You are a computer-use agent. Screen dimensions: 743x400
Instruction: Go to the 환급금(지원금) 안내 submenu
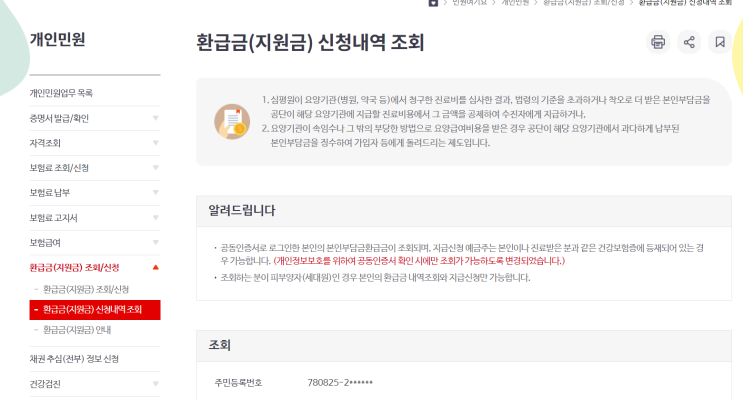77,330
